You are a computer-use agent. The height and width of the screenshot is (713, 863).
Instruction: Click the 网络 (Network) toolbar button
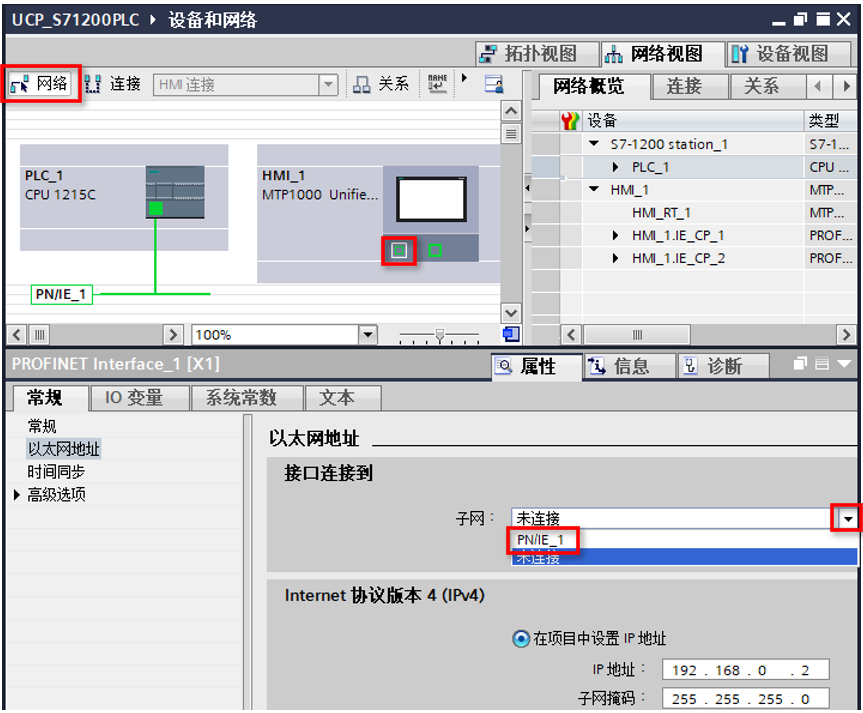[40, 85]
